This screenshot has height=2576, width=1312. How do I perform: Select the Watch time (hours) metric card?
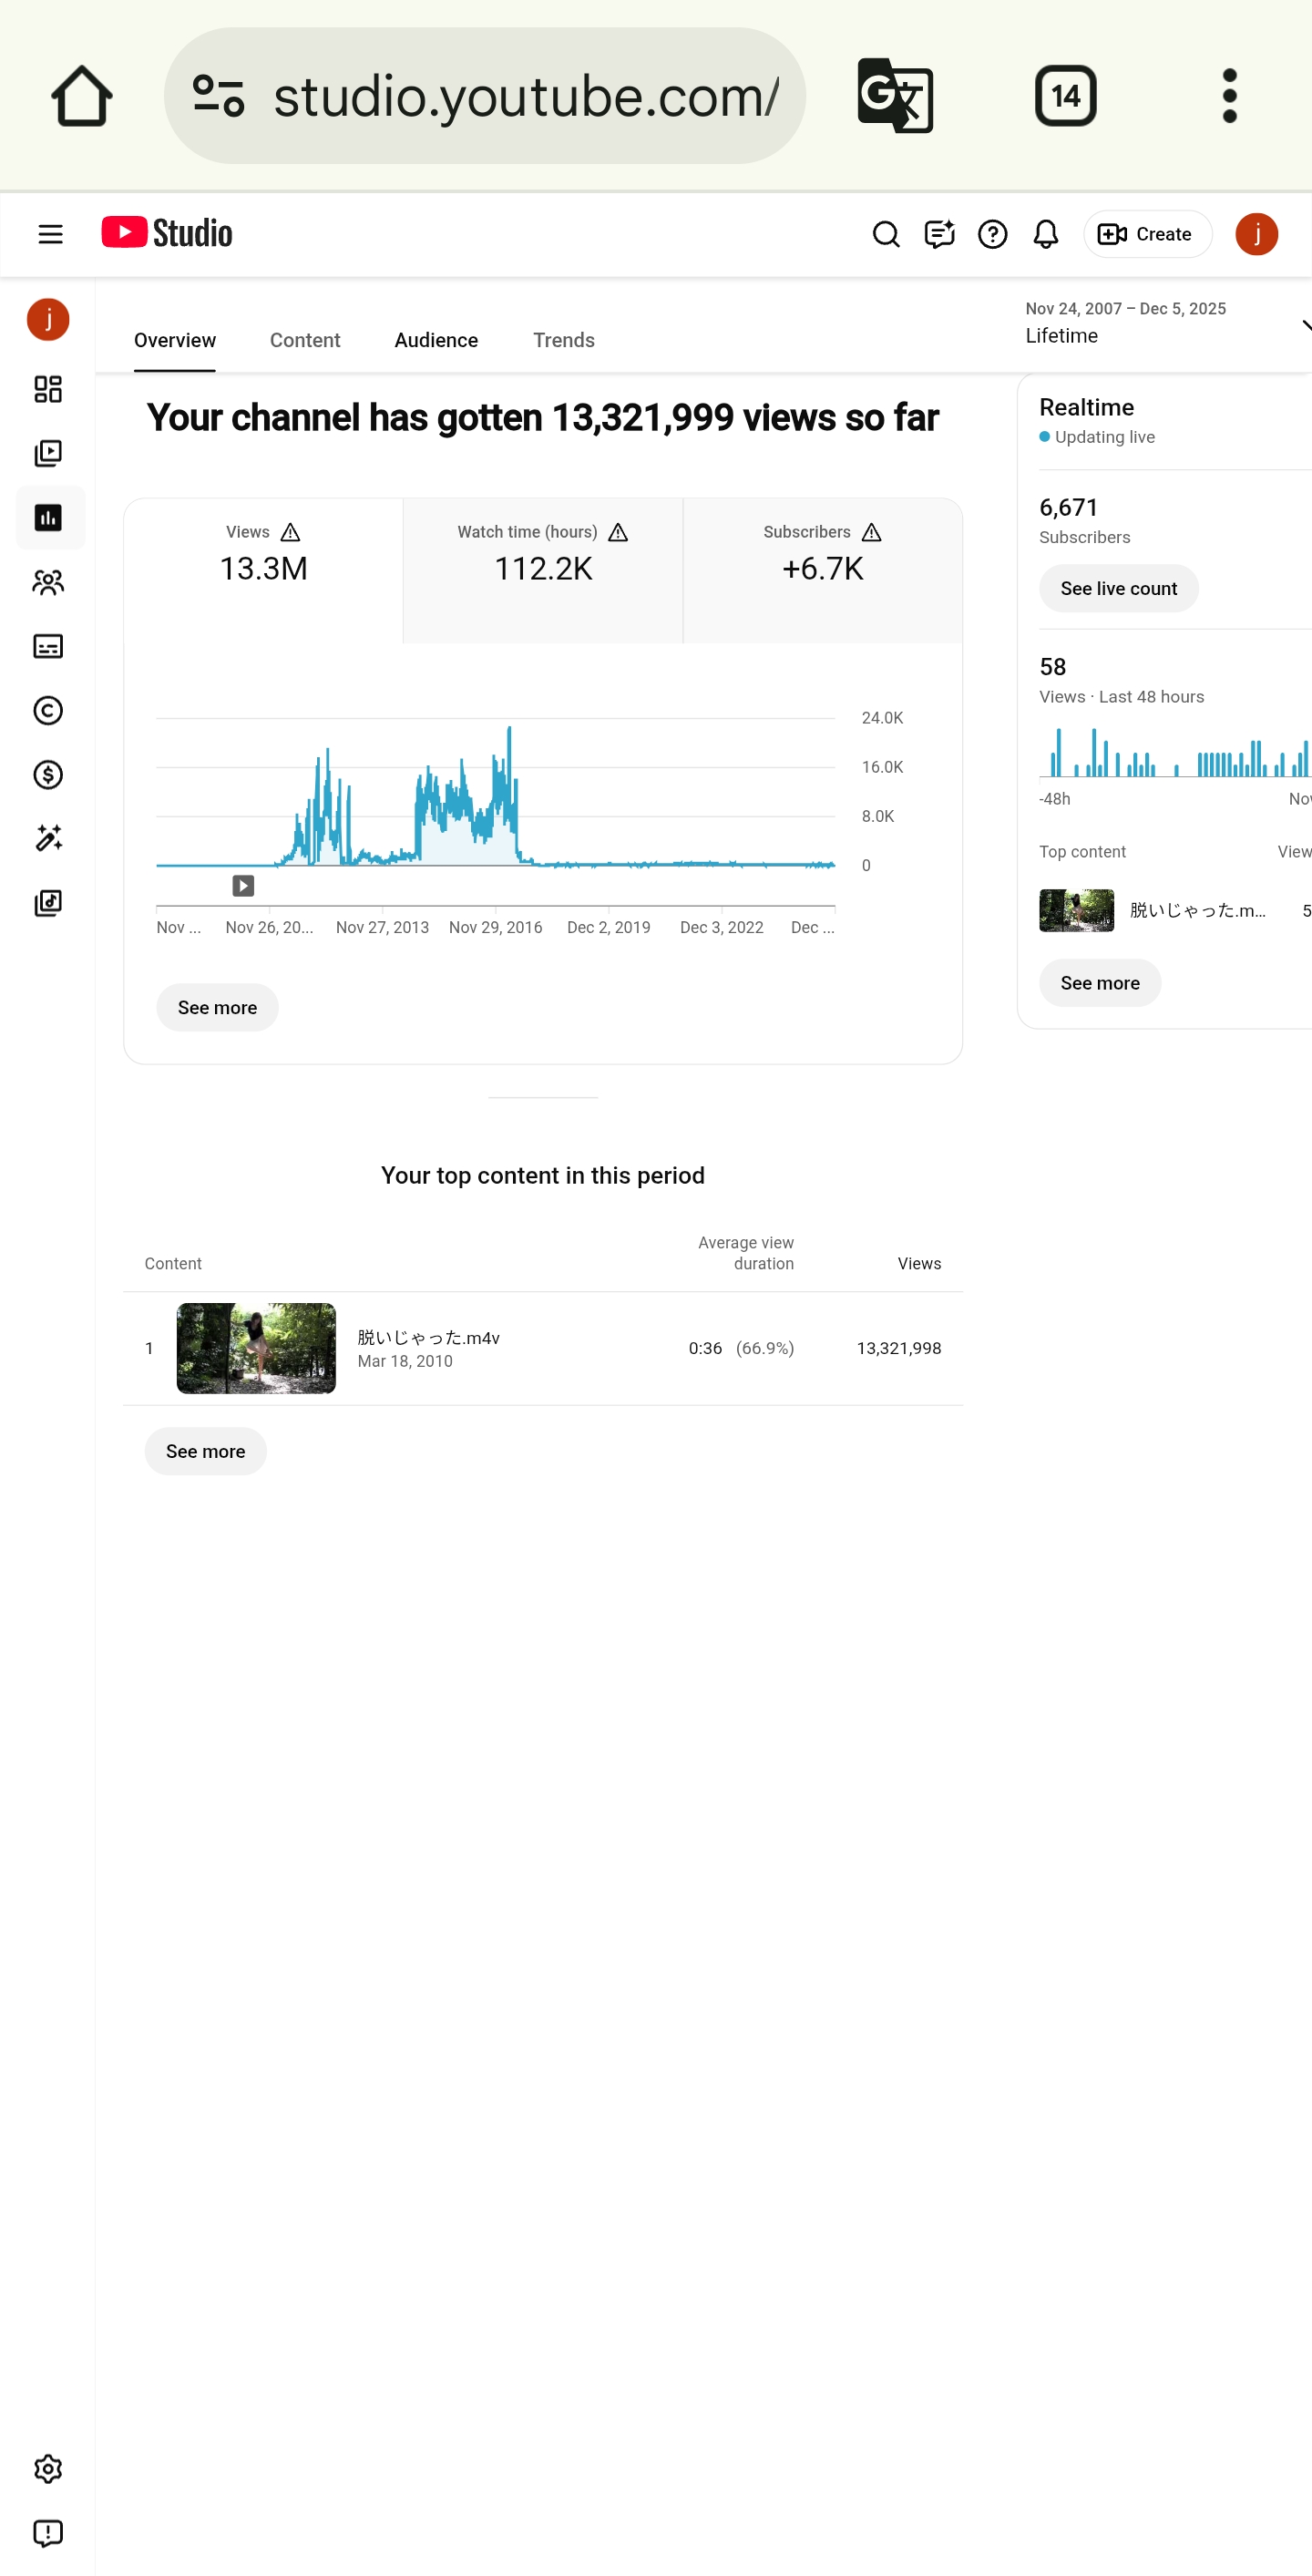tap(543, 570)
